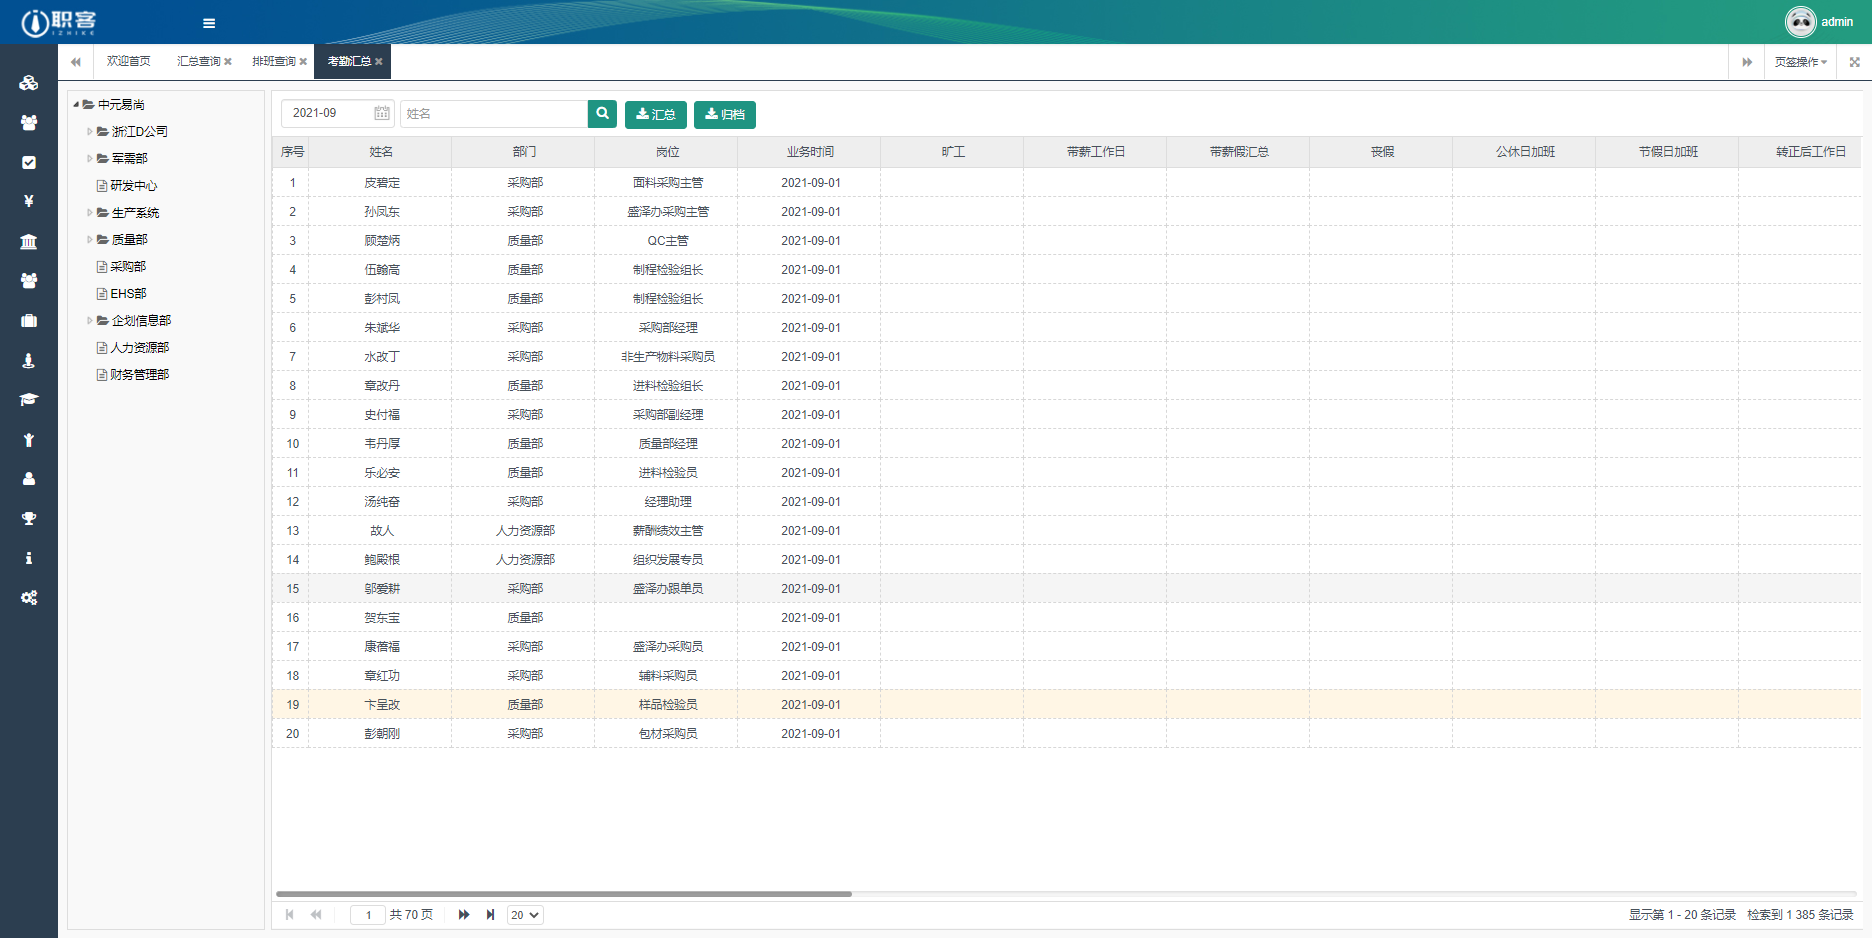Open the cubes module icon in sidebar
Viewport: 1872px width, 938px height.
[x=29, y=83]
